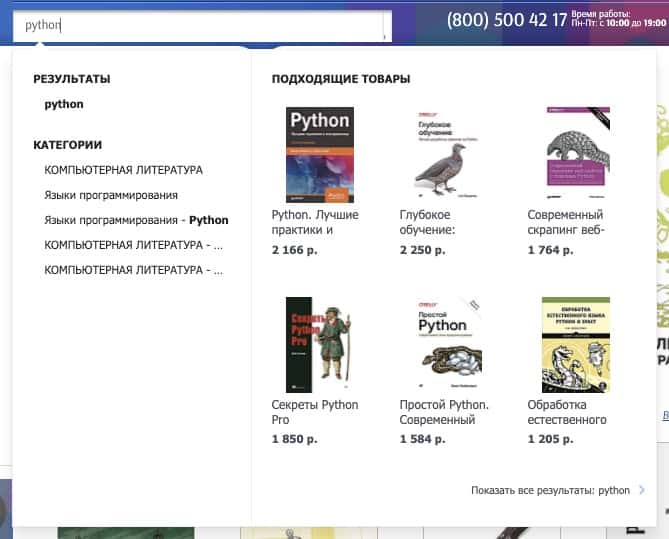
Task: Click the ПОДХОДЯЩИЕ ТОВАРЫ heading
Action: [x=341, y=79]
